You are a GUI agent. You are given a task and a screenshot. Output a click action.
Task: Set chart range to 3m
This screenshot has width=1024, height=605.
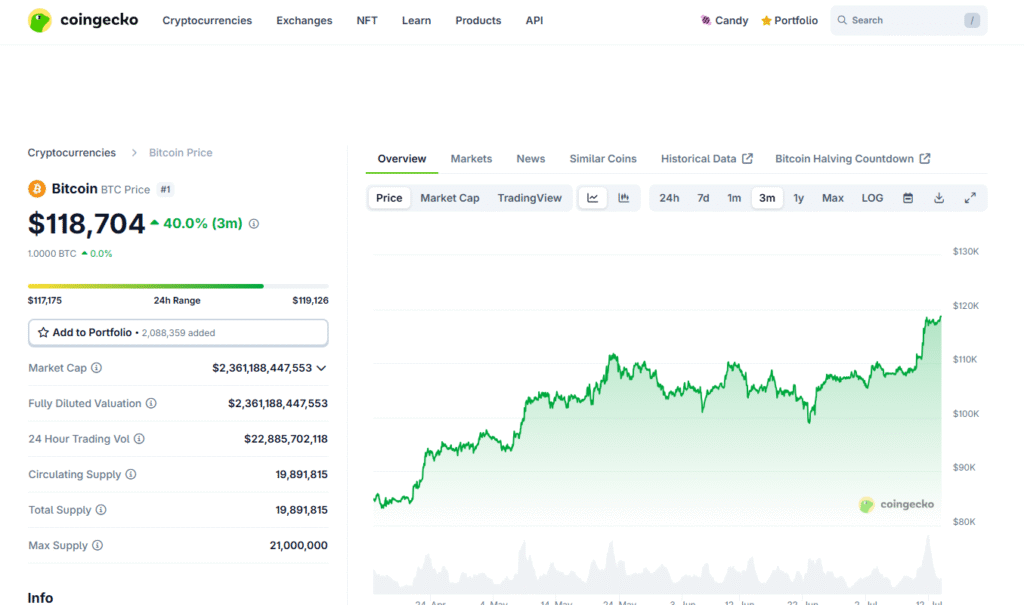pos(767,198)
